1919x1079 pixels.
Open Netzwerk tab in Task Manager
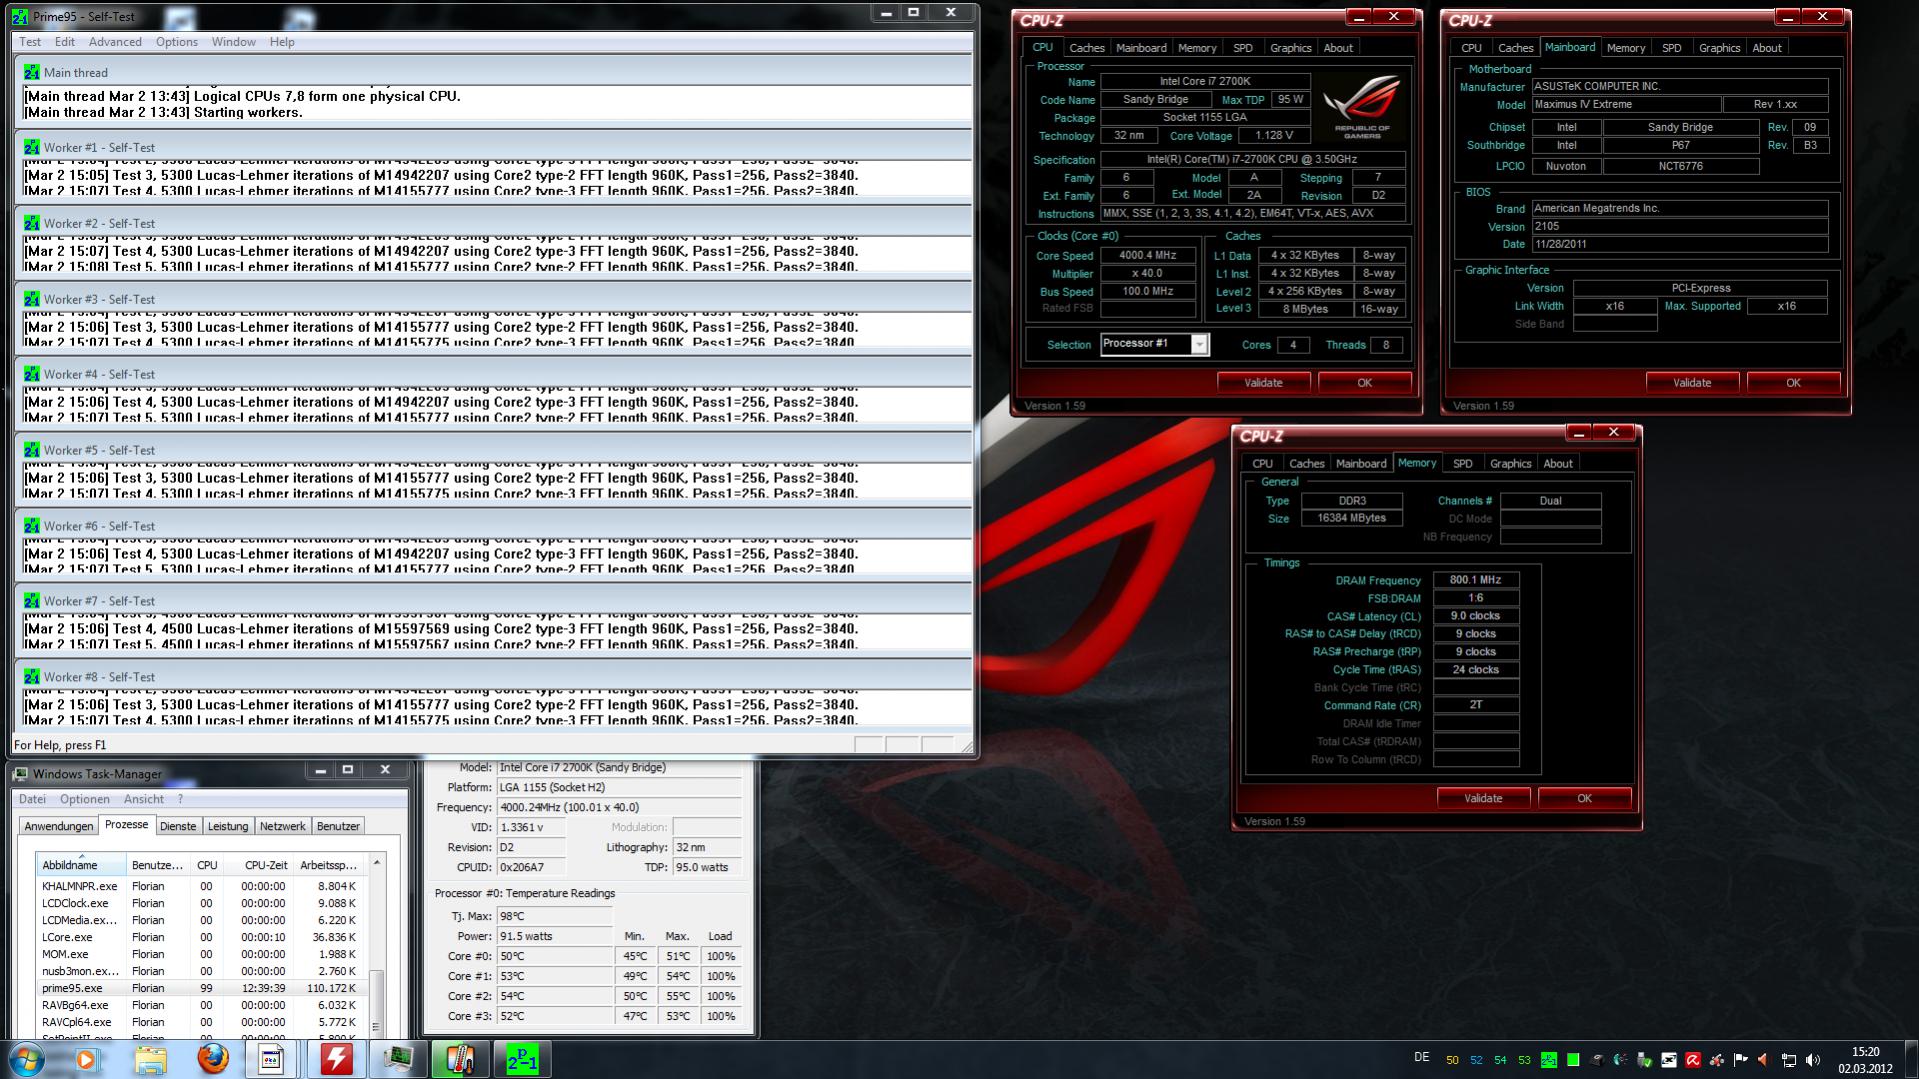(283, 826)
